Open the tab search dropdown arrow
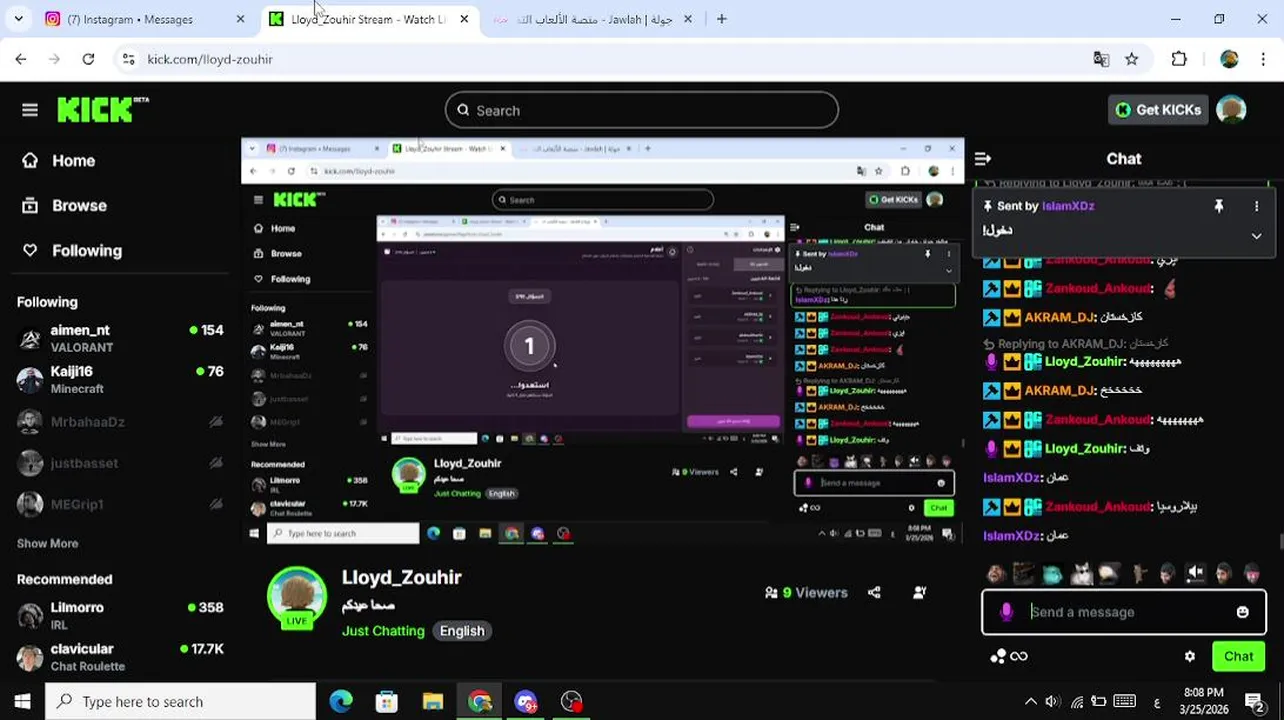1284x720 pixels. 18,19
